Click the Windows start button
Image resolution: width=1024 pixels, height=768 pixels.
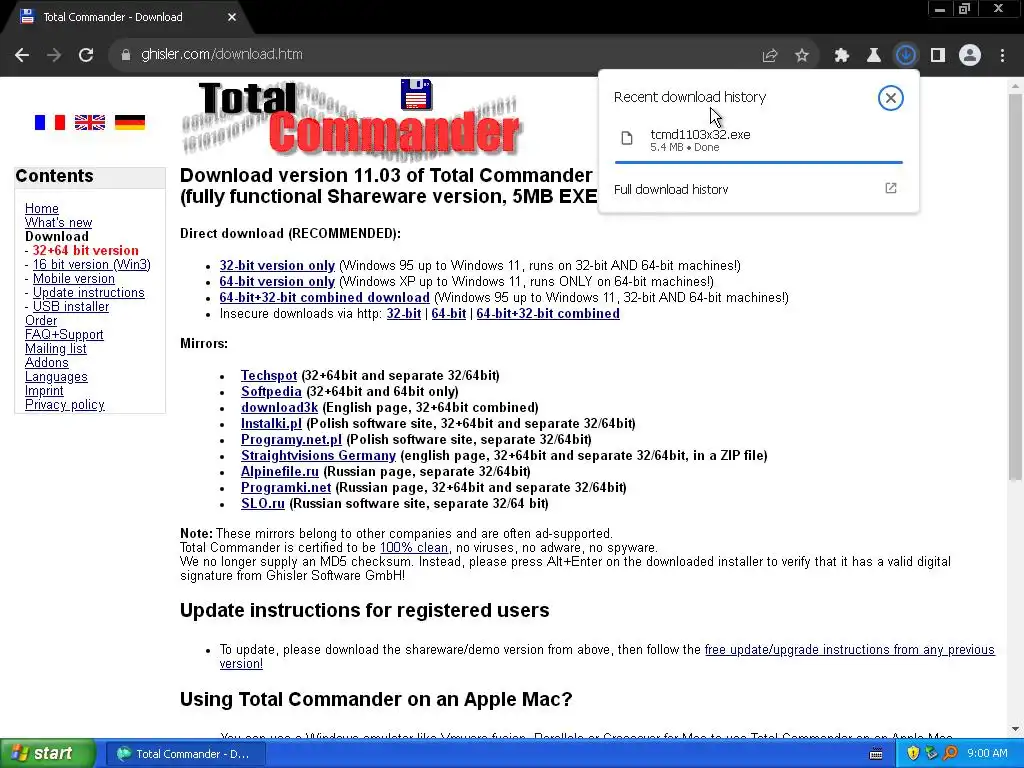pyautogui.click(x=47, y=754)
